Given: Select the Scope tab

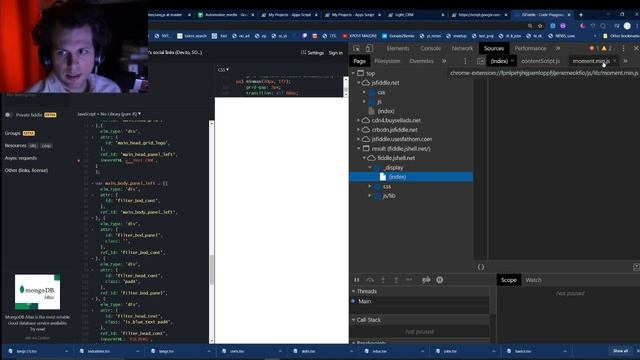Looking at the screenshot, I should (509, 280).
